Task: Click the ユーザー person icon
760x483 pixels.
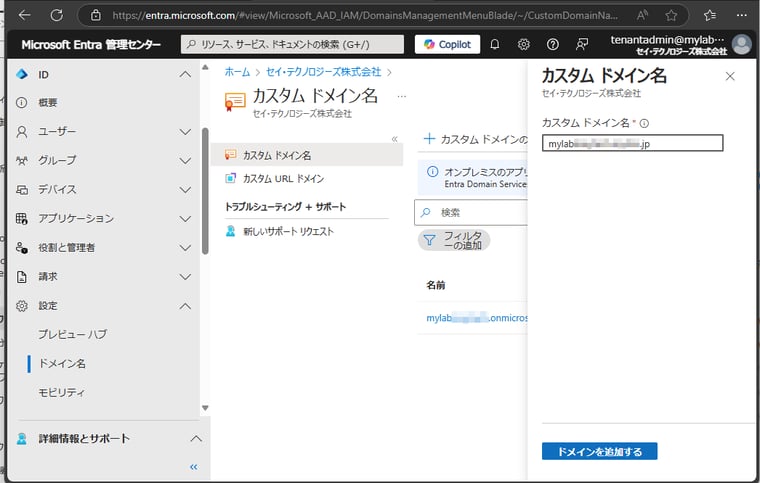Action: click(x=22, y=132)
